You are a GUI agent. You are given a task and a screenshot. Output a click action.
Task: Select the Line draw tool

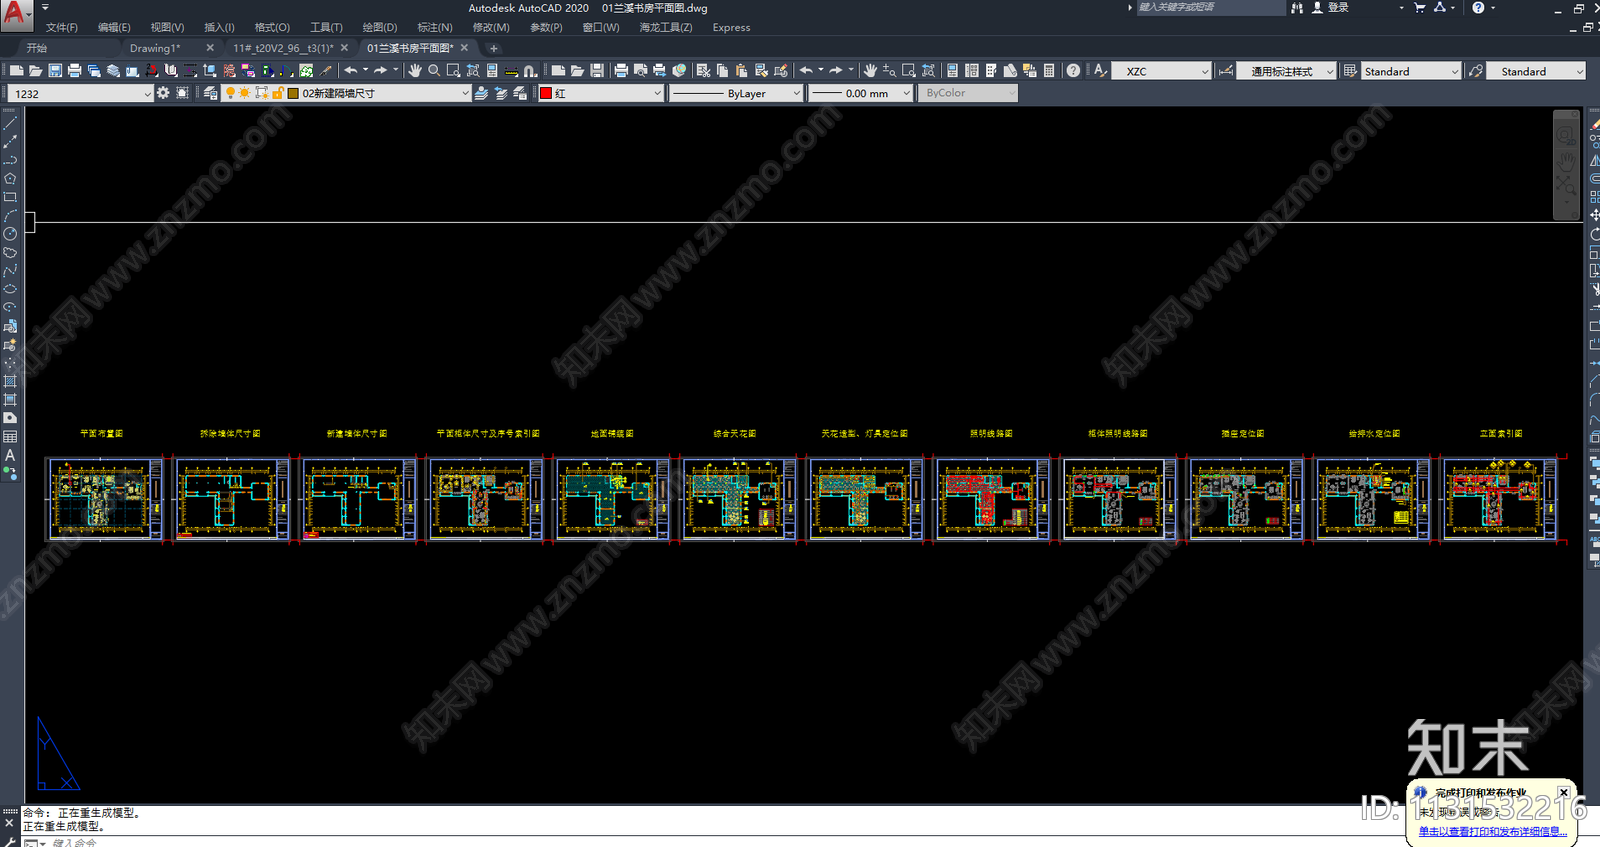point(10,124)
